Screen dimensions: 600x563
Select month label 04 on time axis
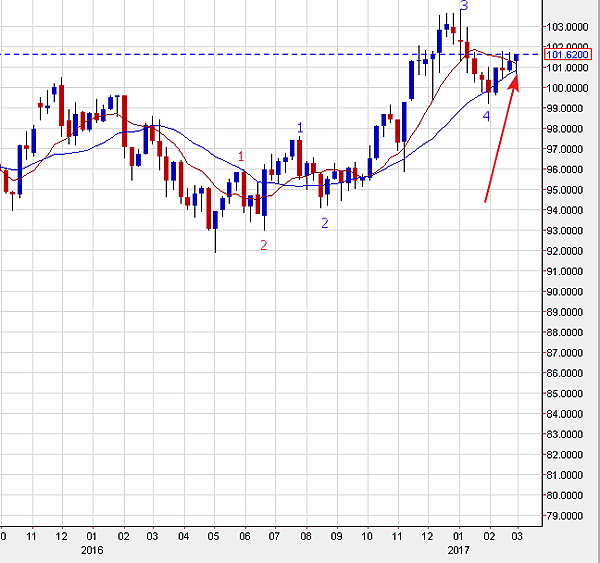pos(184,536)
